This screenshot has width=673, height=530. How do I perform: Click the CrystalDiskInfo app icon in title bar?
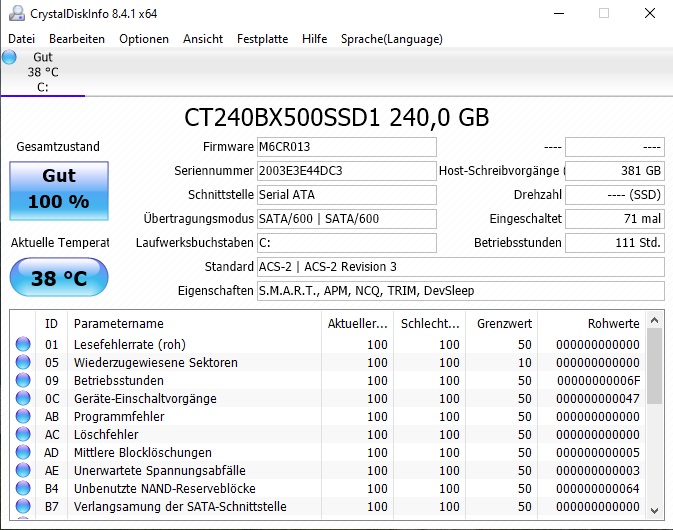pos(17,13)
